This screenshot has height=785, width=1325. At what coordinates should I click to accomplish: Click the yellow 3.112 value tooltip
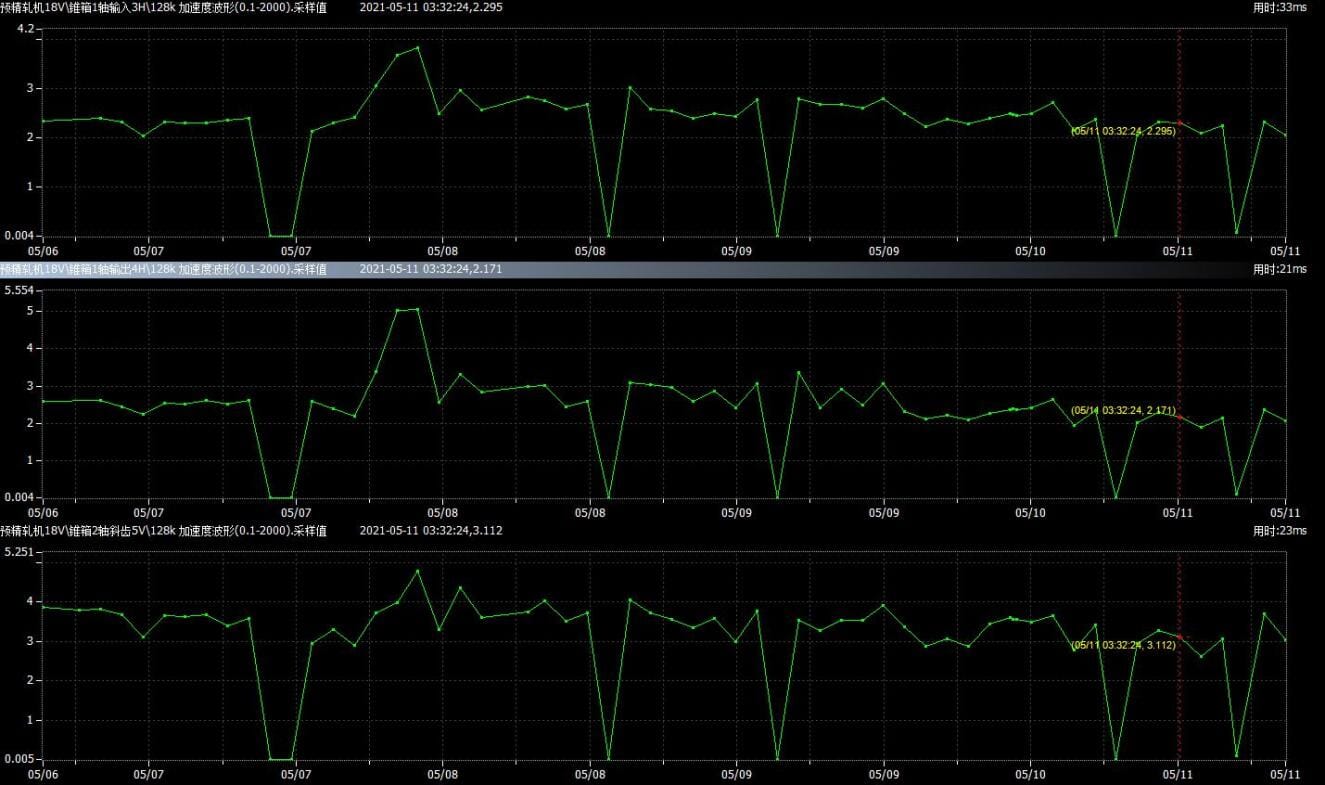click(x=1123, y=645)
